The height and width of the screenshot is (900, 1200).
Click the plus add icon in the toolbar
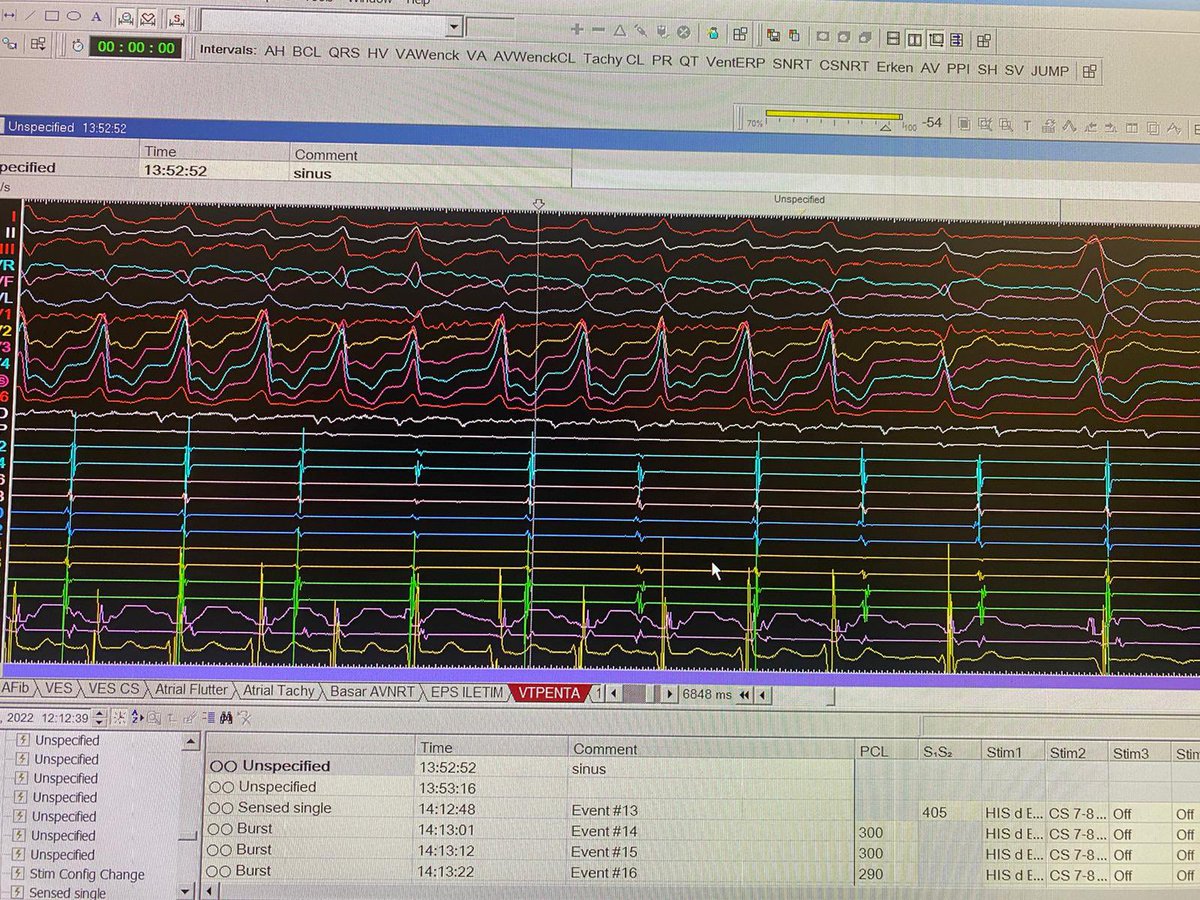pyautogui.click(x=576, y=31)
